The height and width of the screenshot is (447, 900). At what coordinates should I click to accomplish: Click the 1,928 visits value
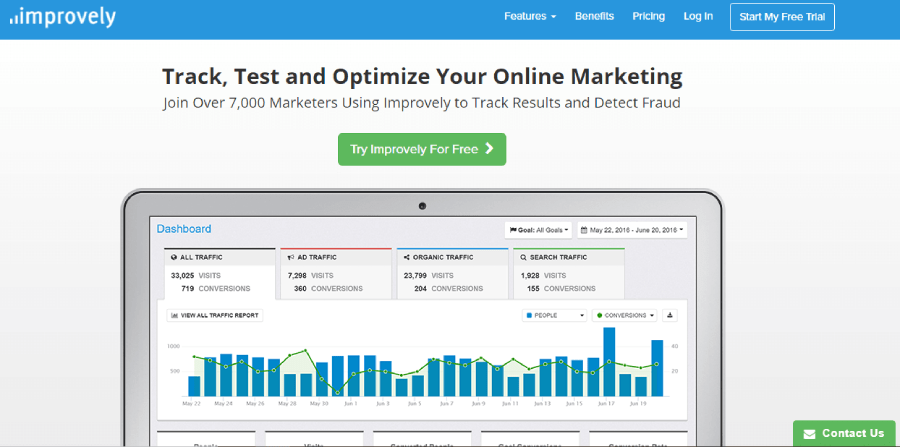[x=530, y=275]
